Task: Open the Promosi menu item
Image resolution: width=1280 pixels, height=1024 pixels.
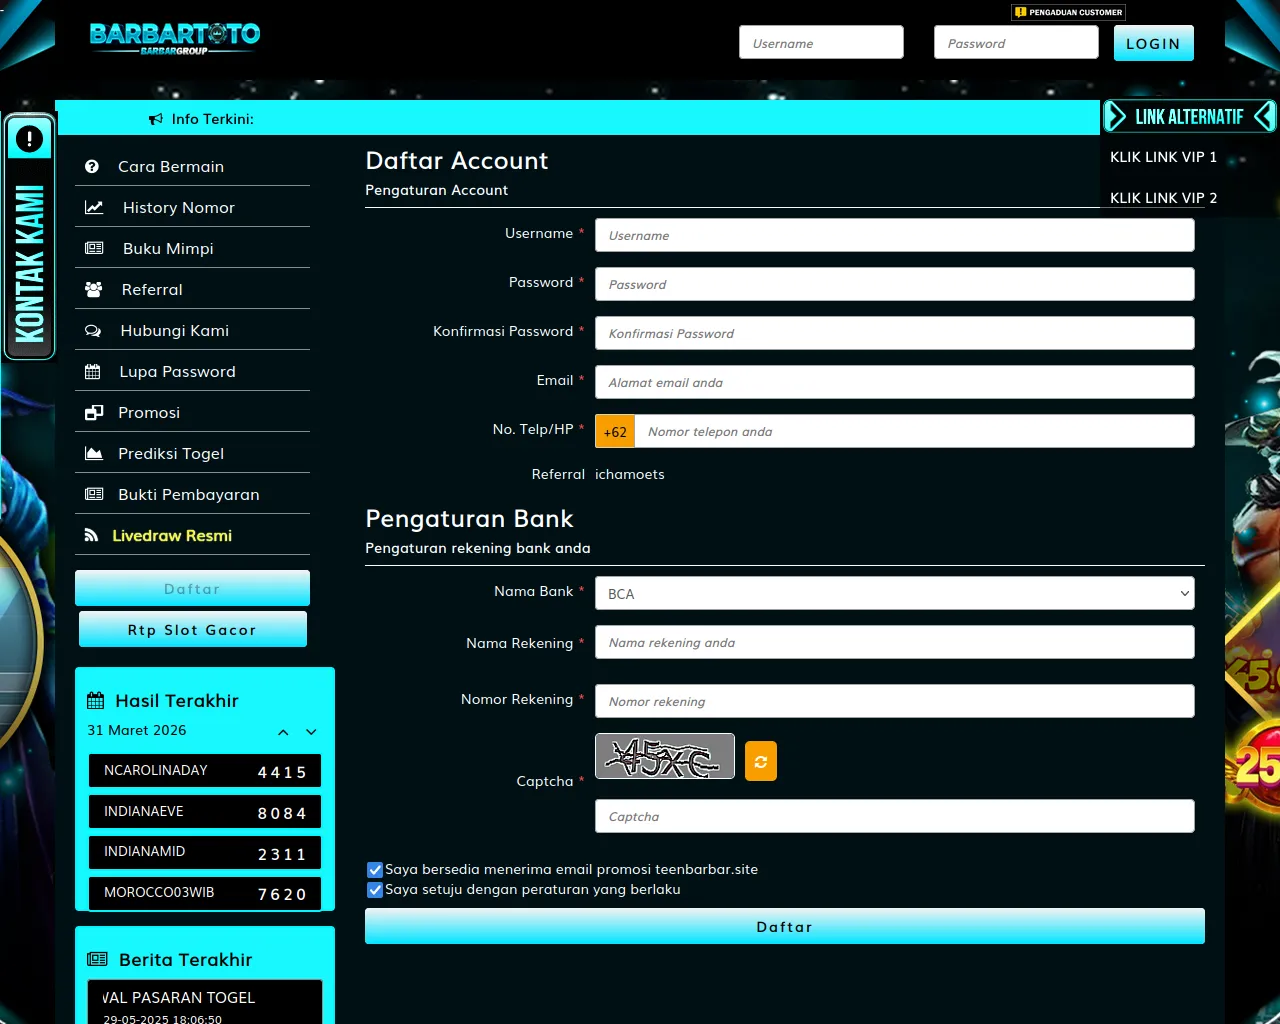Action: point(149,413)
